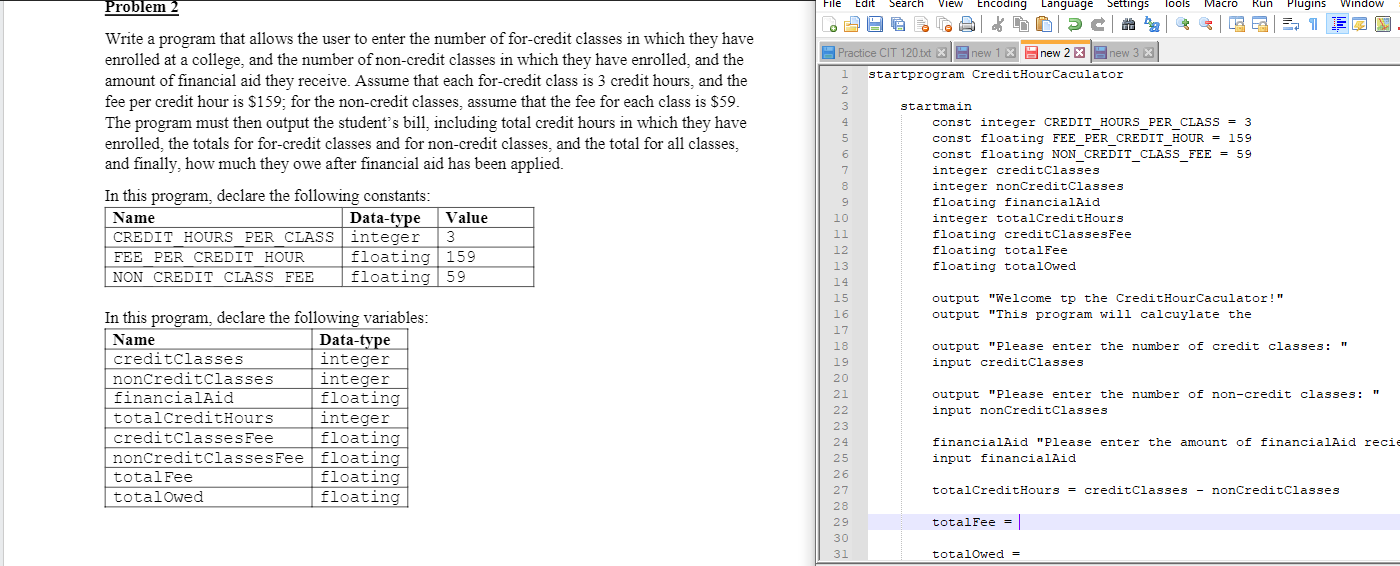Image resolution: width=1400 pixels, height=566 pixels.
Task: Click 'nonCreditClassesFee' cell in variables table
Action: click(206, 458)
